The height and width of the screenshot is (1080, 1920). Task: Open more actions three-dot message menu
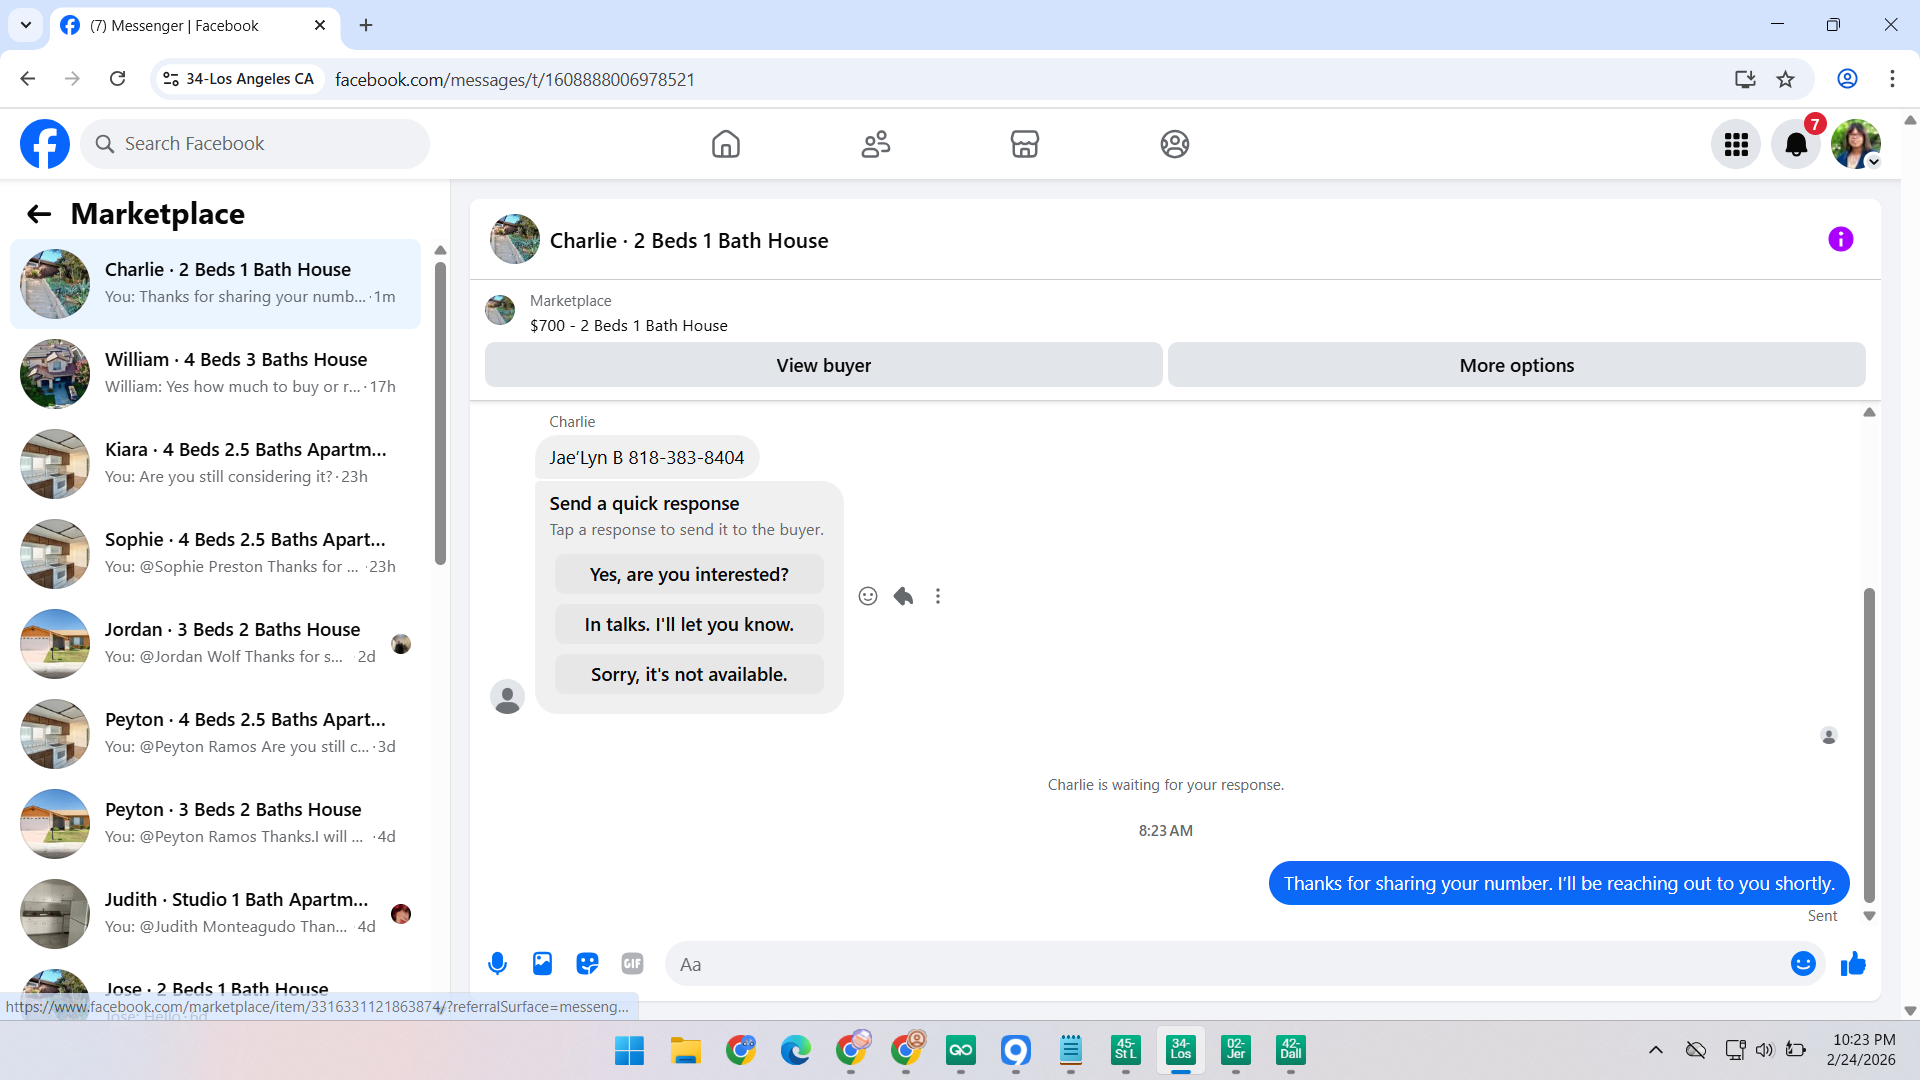(x=938, y=597)
